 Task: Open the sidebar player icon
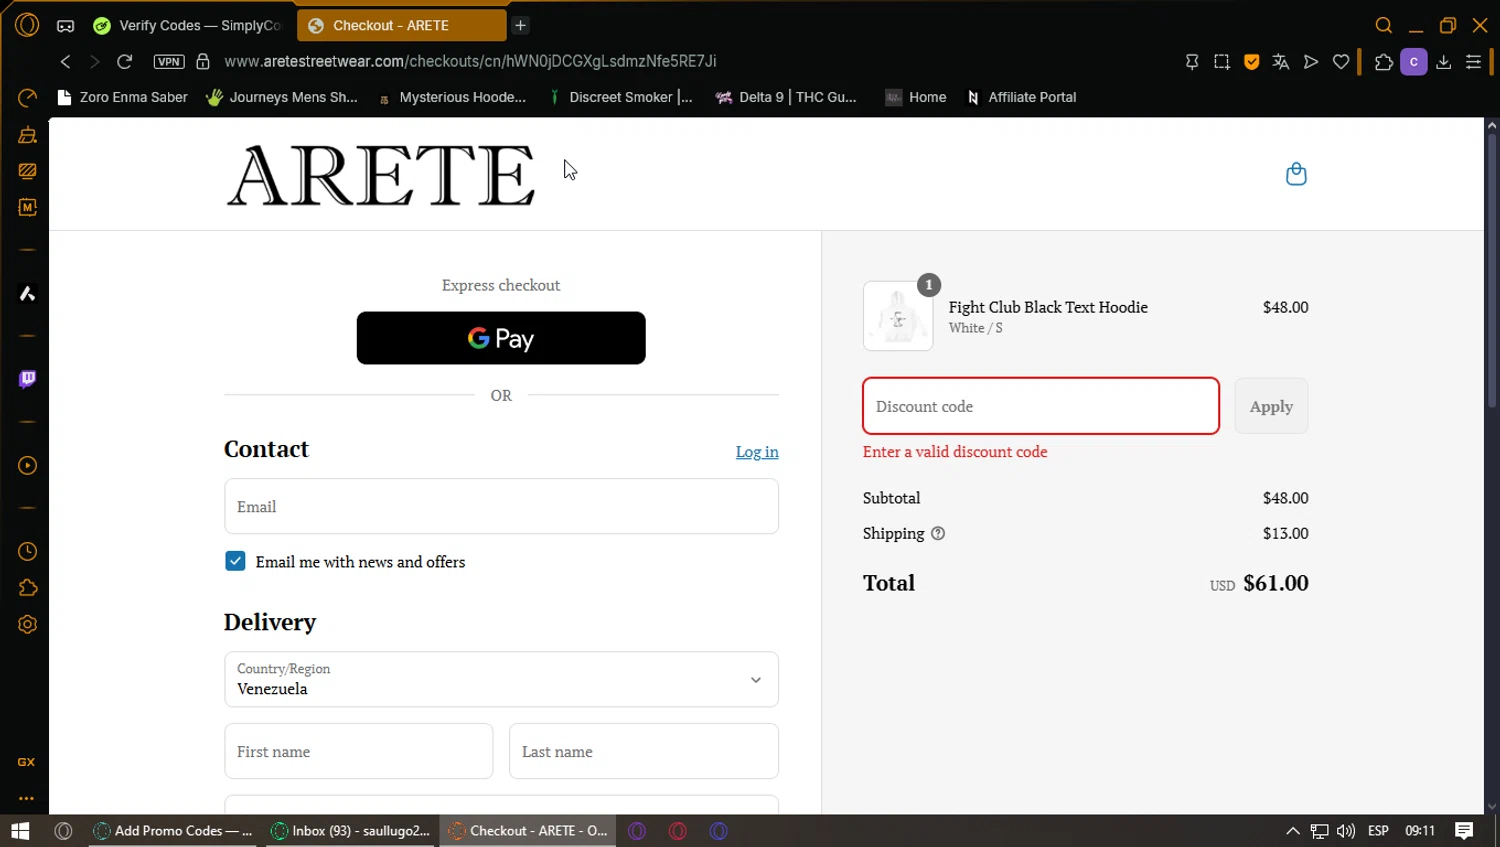tap(27, 466)
